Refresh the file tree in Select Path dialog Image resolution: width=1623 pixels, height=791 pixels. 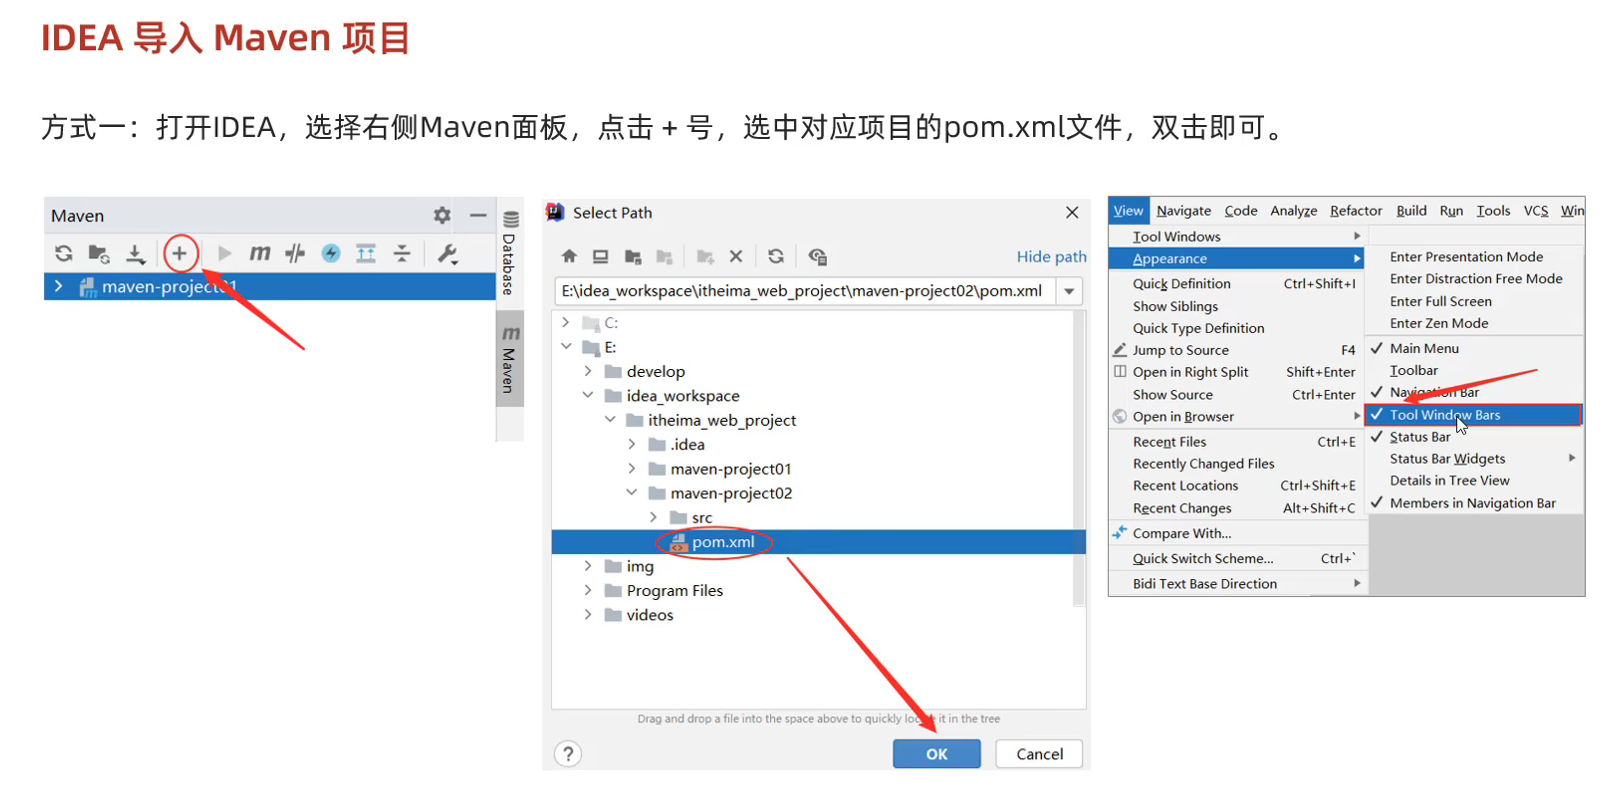[x=776, y=257]
